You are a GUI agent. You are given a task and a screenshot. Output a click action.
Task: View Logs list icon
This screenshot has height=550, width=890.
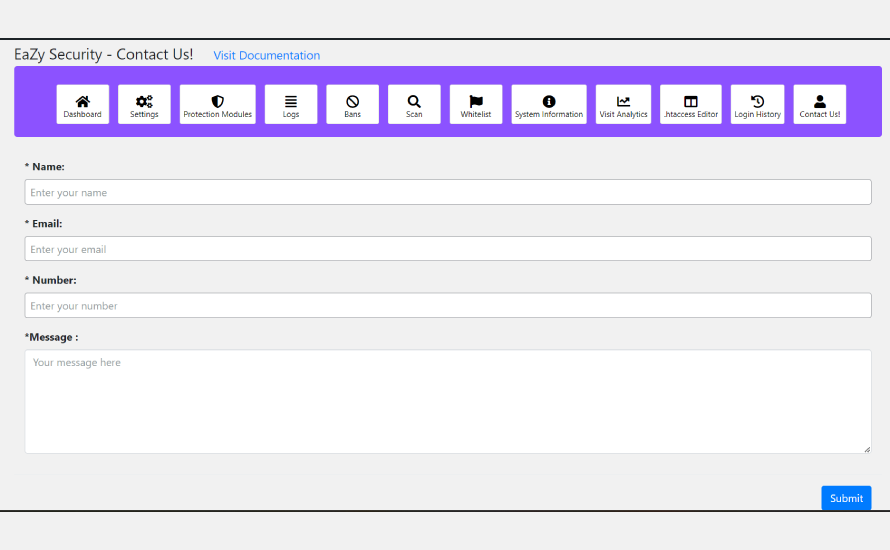[x=291, y=104]
